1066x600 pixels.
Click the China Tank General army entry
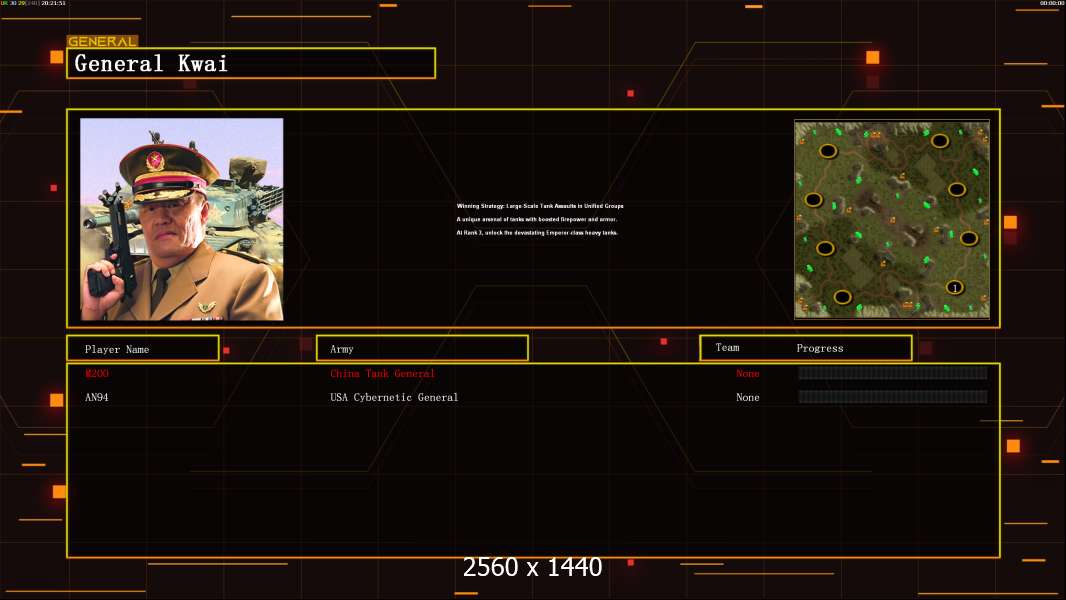pos(382,373)
